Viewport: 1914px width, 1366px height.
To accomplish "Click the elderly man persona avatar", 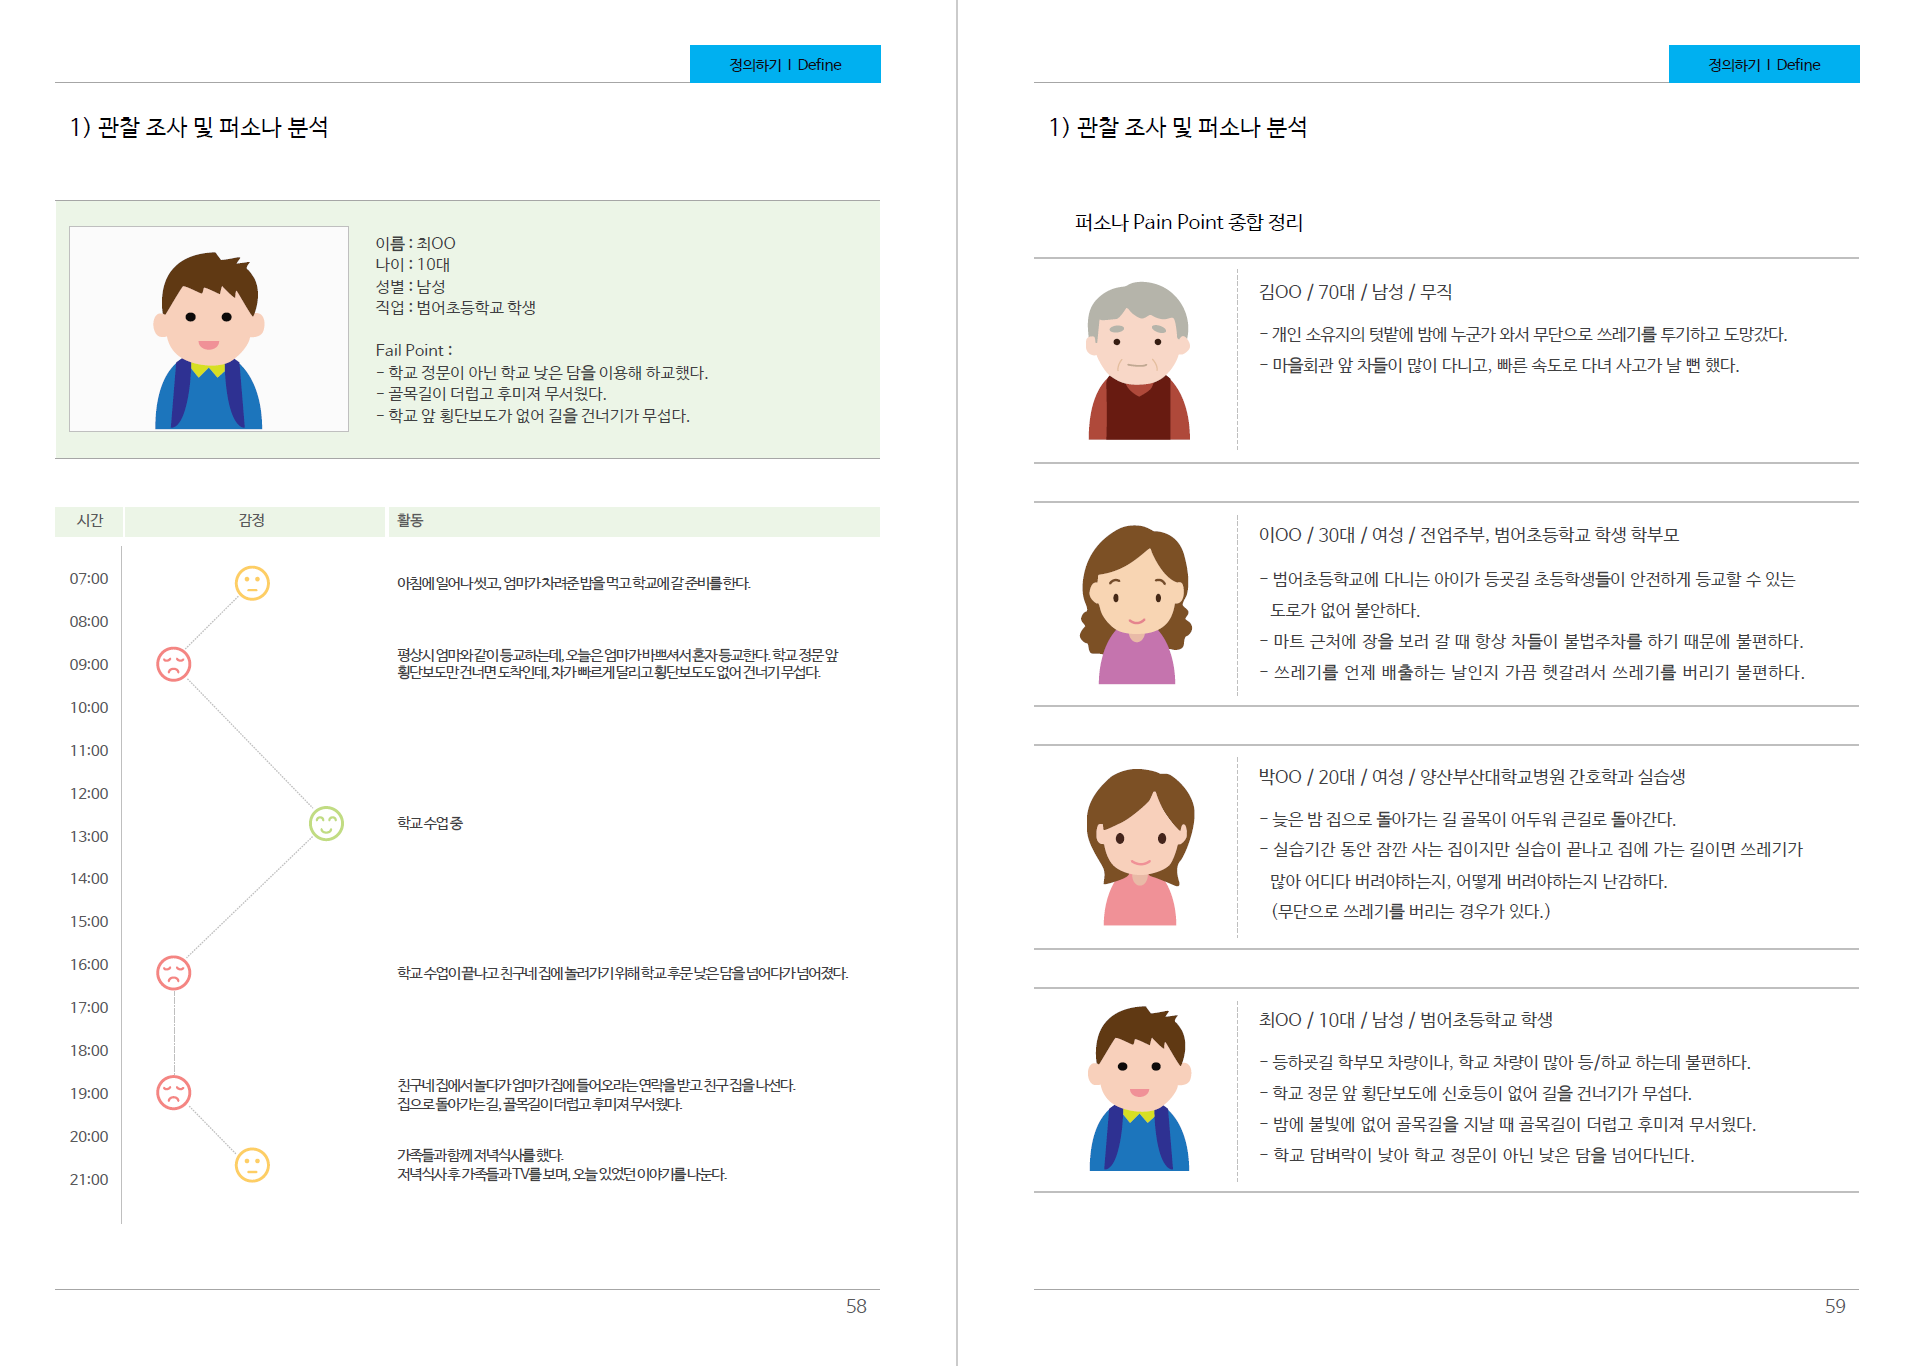I will point(1138,361).
